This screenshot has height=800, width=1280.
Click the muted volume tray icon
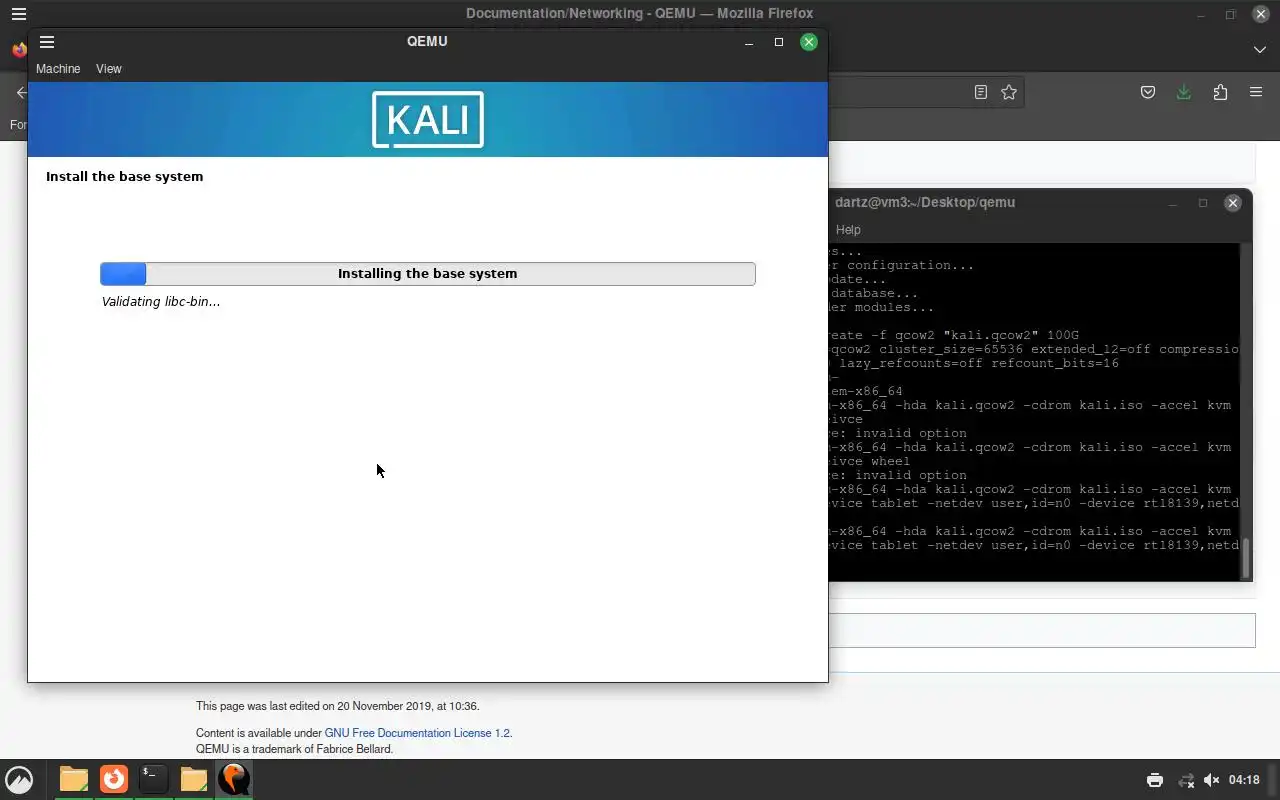(1212, 780)
